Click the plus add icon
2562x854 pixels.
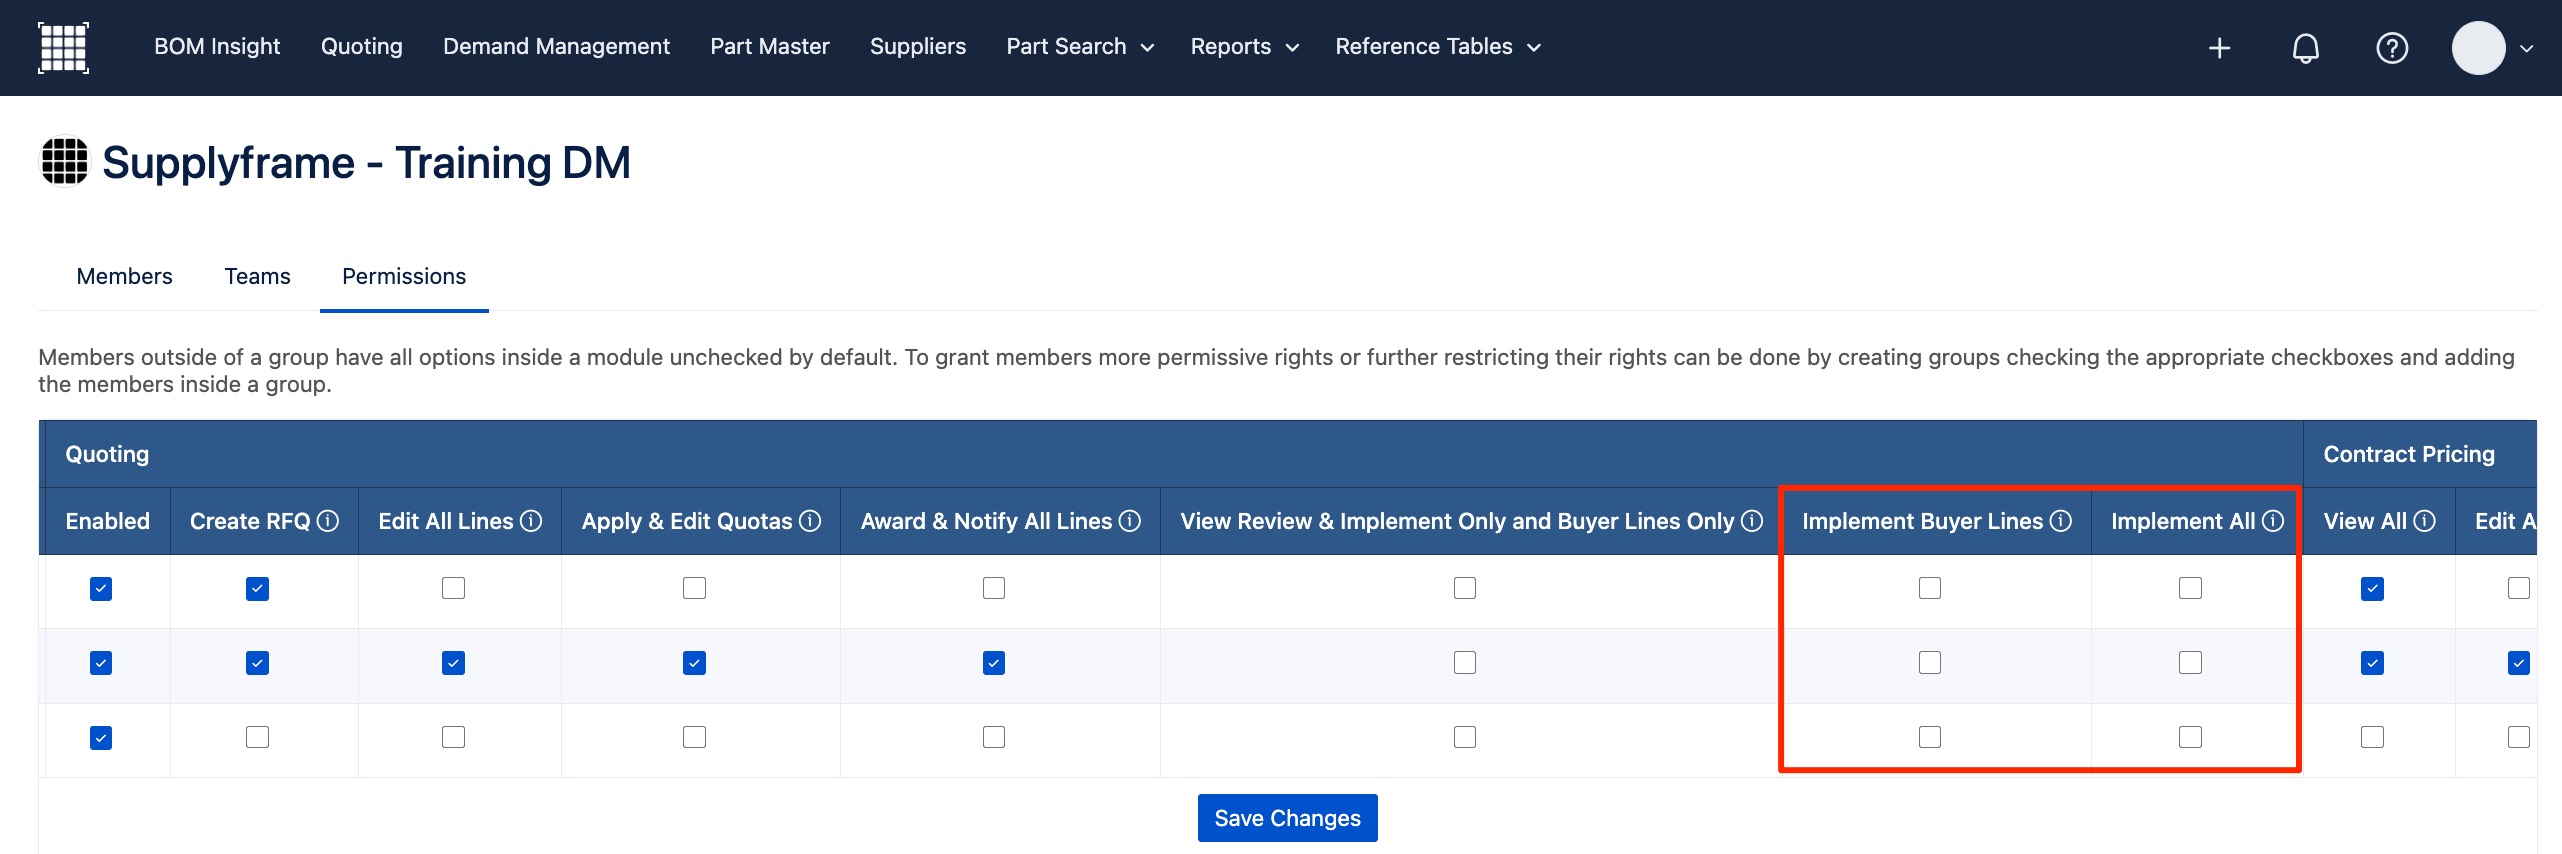[x=2219, y=48]
